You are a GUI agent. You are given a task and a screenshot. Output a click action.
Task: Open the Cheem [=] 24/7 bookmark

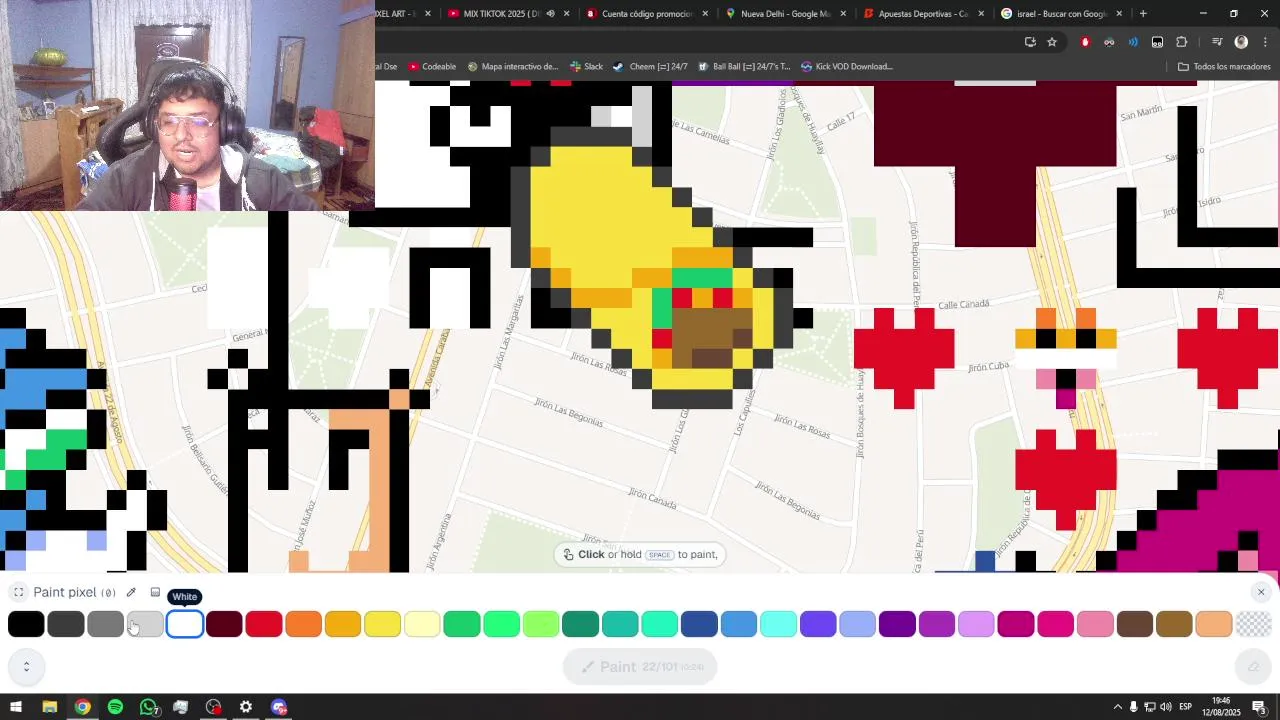pyautogui.click(x=650, y=67)
